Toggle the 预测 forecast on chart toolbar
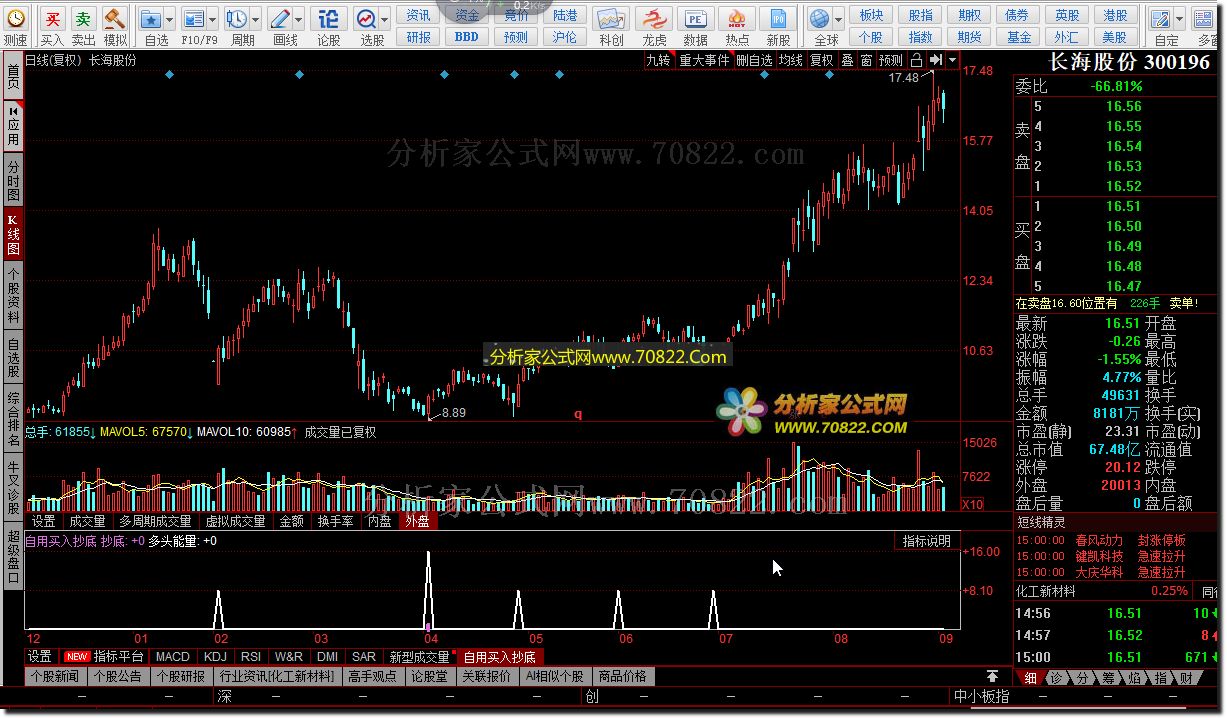 pyautogui.click(x=890, y=60)
